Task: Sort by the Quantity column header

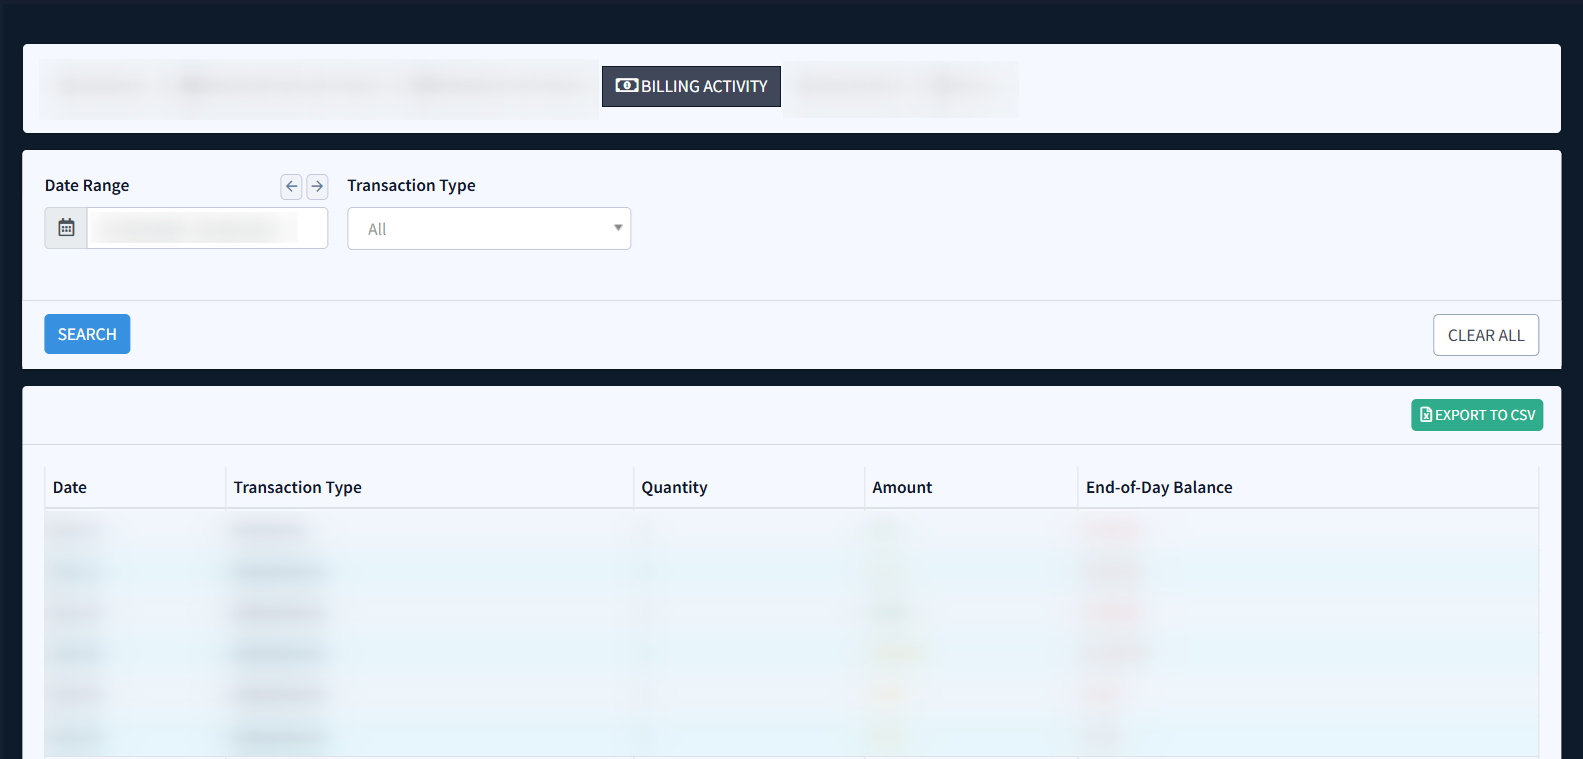Action: pyautogui.click(x=674, y=487)
